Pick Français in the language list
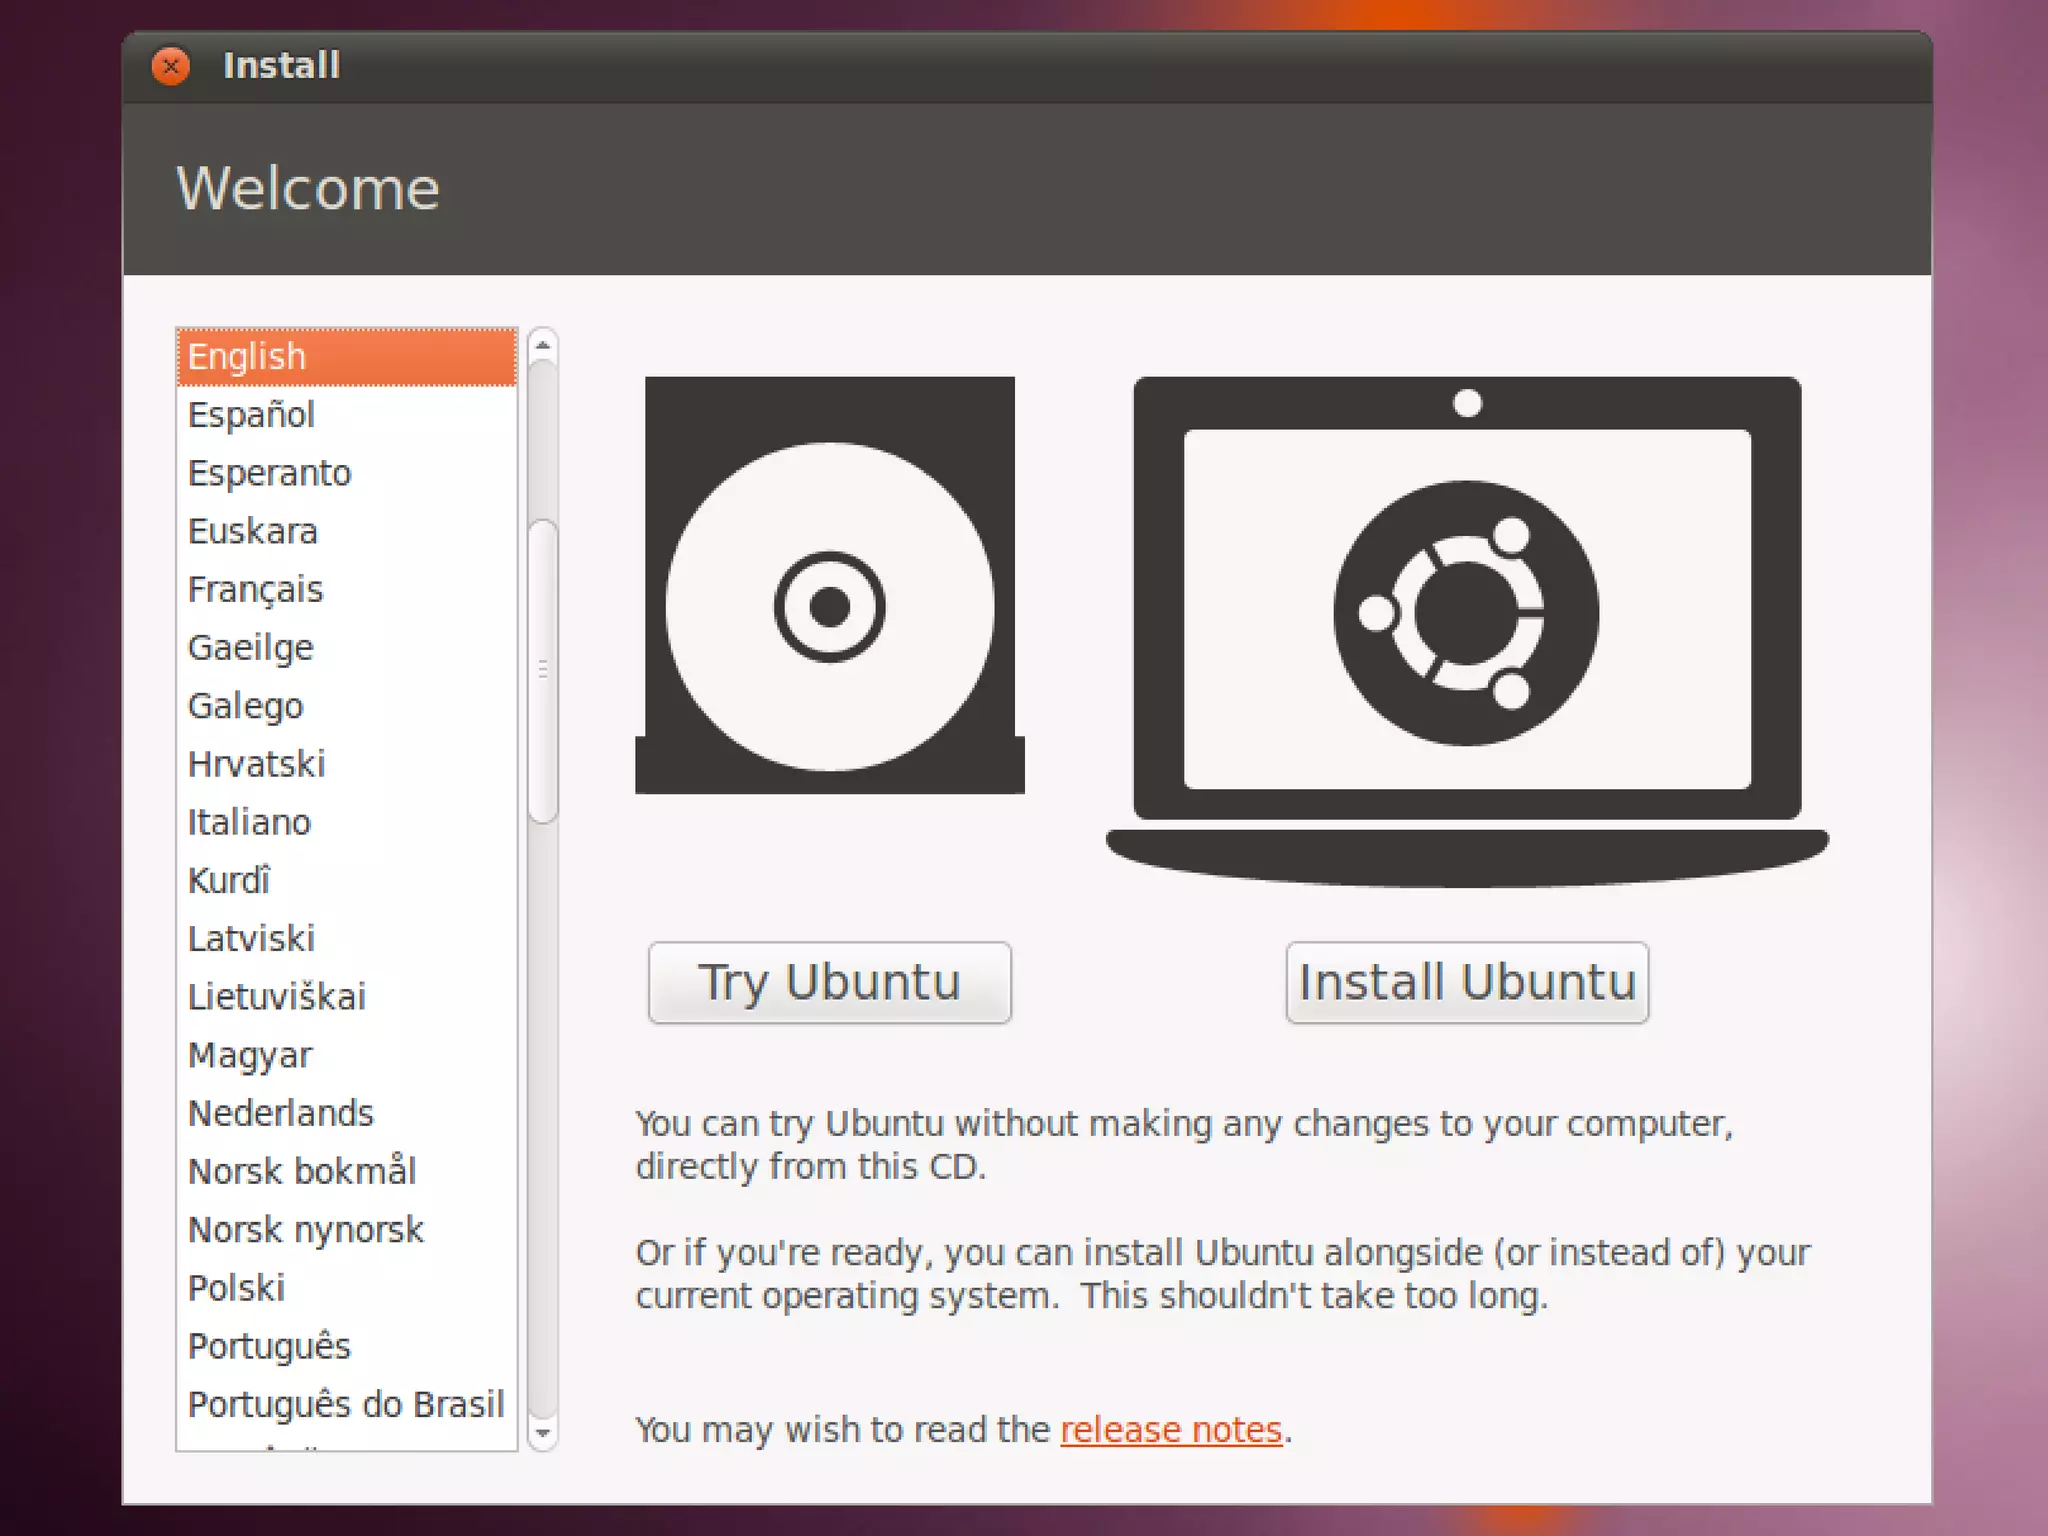Screen dimensions: 2048x1536 pos(256,590)
